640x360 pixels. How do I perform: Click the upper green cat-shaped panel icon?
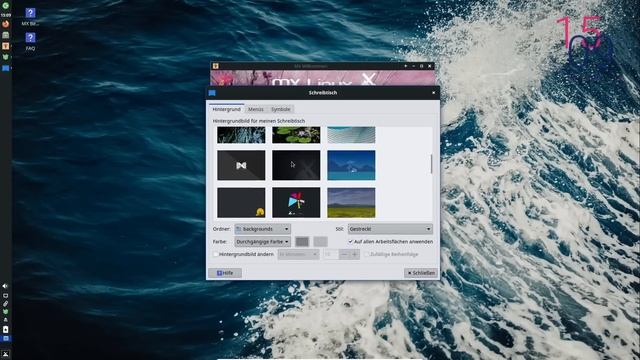[x=5, y=57]
